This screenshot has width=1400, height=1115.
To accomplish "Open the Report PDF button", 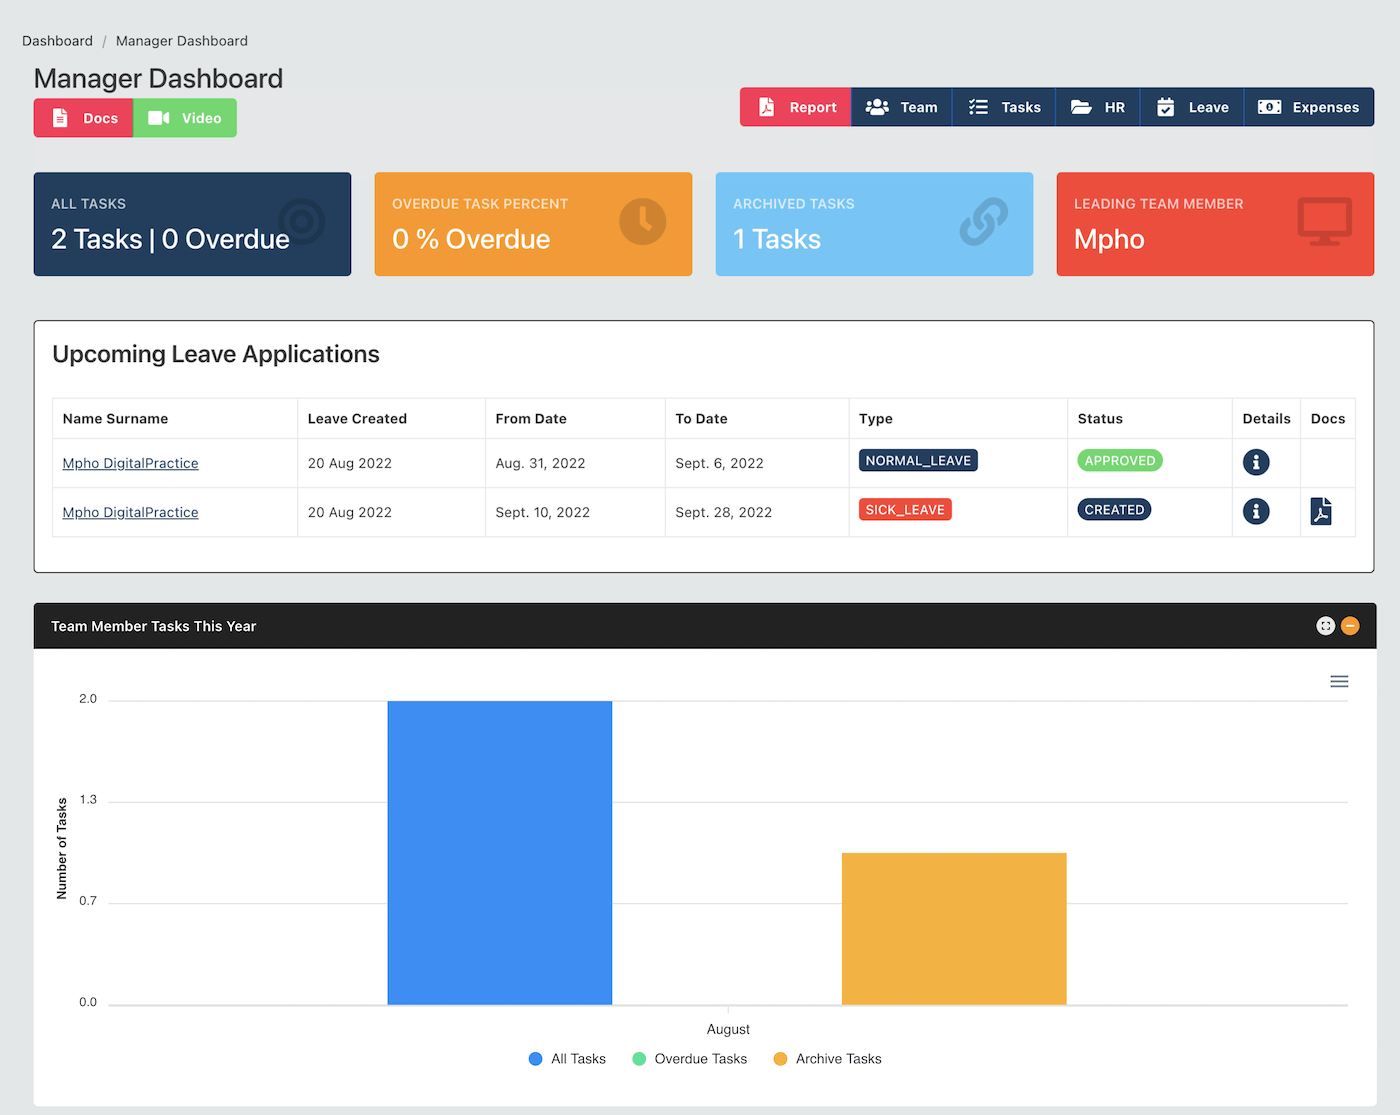I will 796,107.
